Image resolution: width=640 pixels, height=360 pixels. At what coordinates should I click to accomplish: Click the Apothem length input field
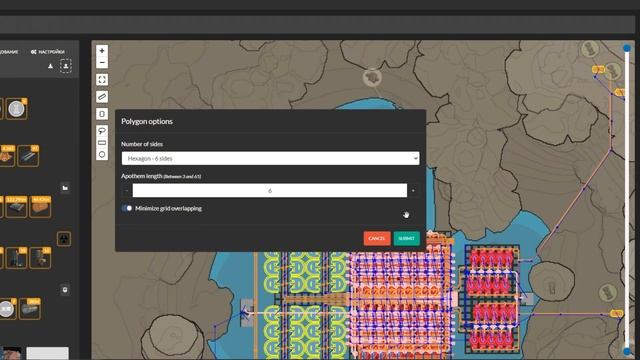coord(270,191)
